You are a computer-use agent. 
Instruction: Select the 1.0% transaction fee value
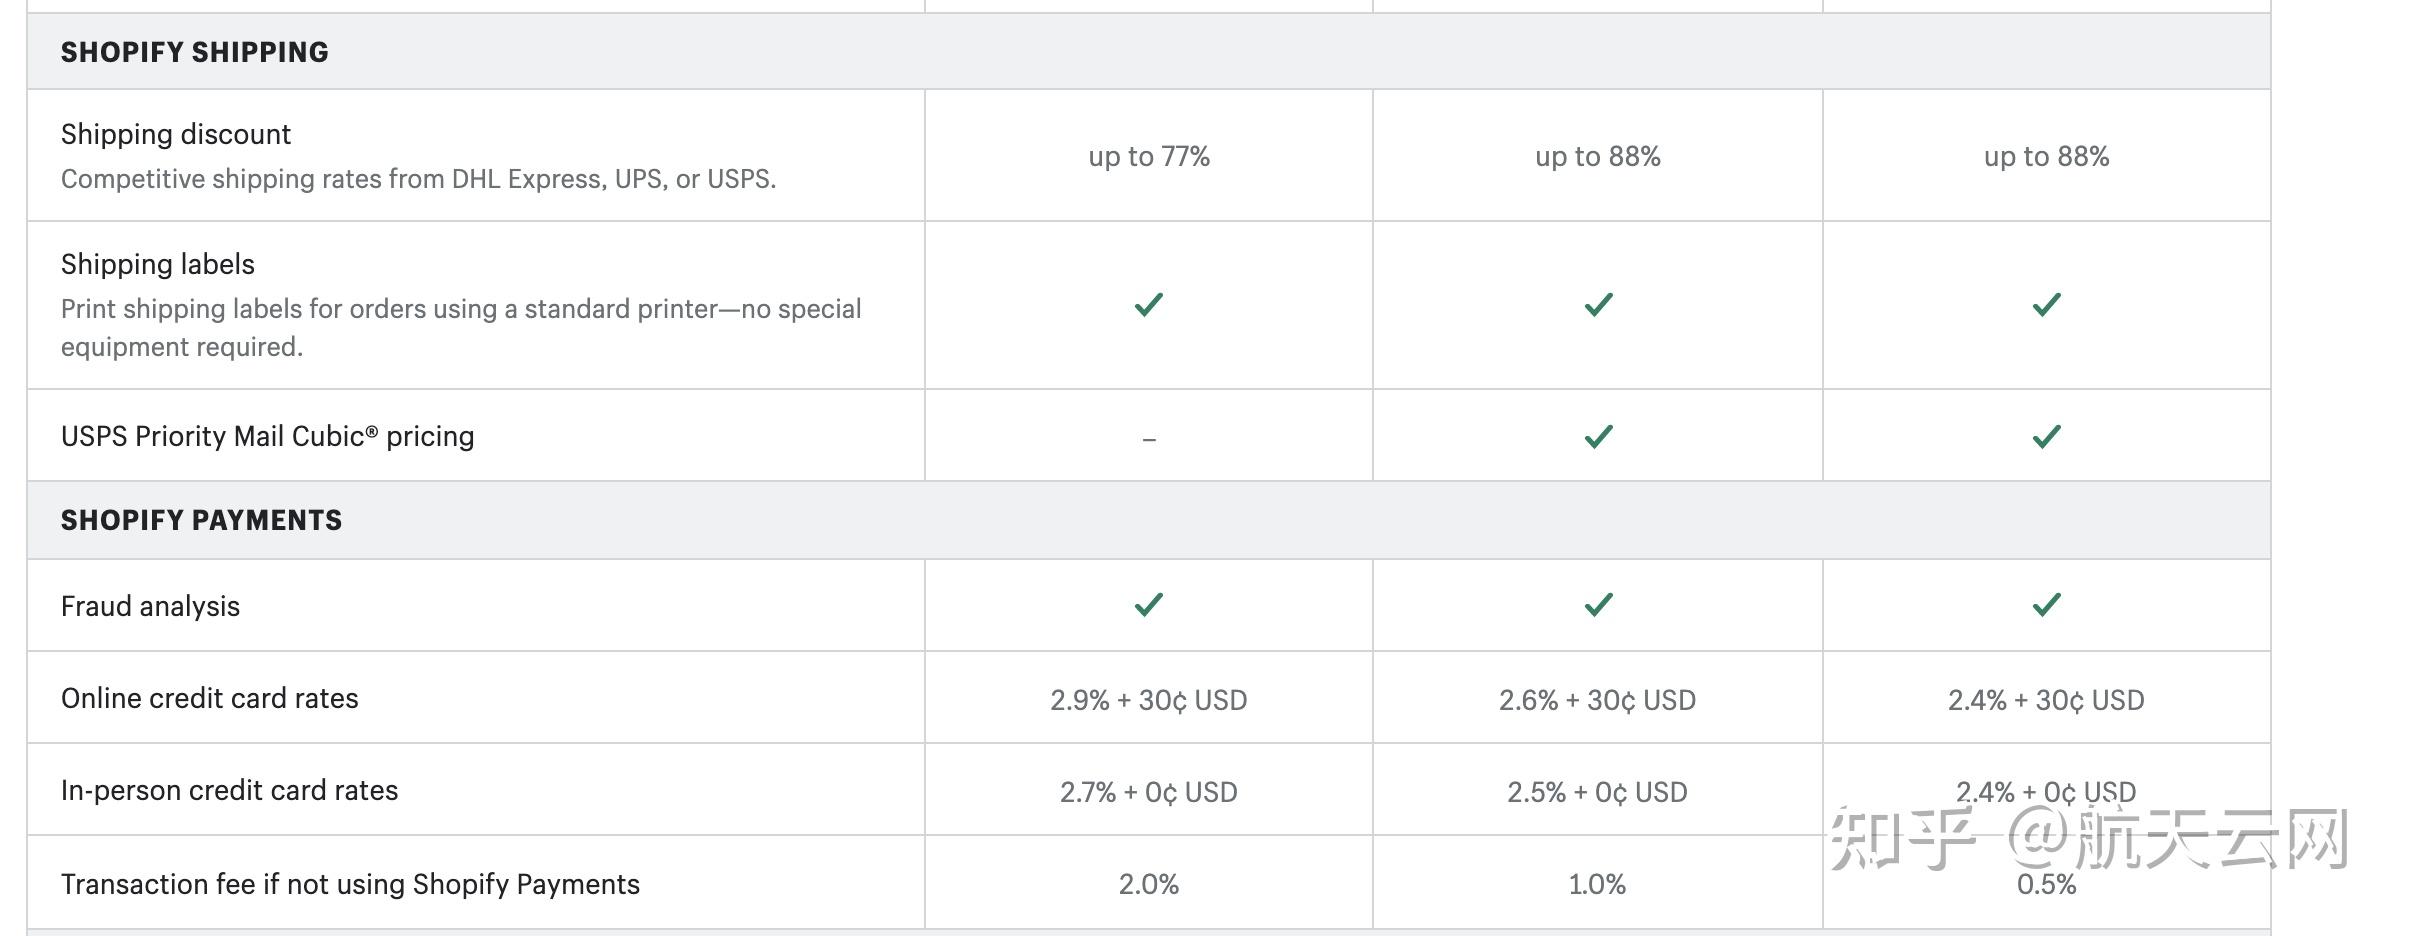pos(1597,884)
